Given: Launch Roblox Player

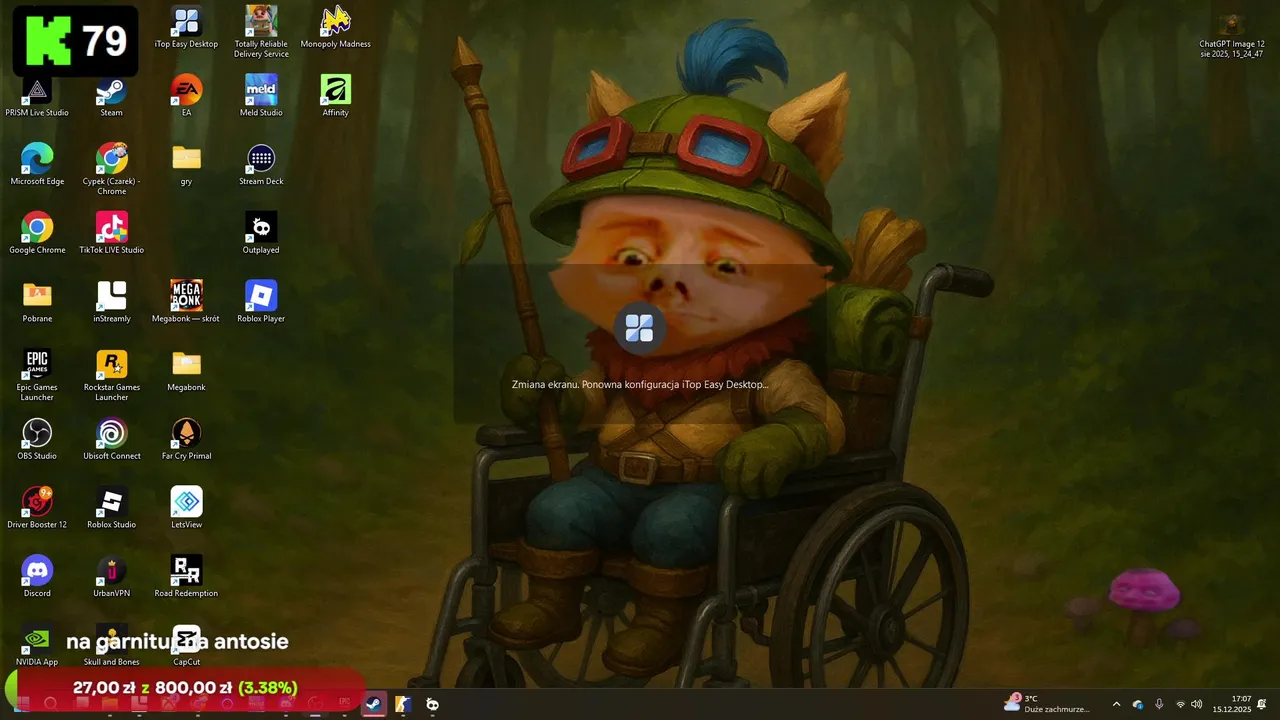Looking at the screenshot, I should tap(261, 302).
